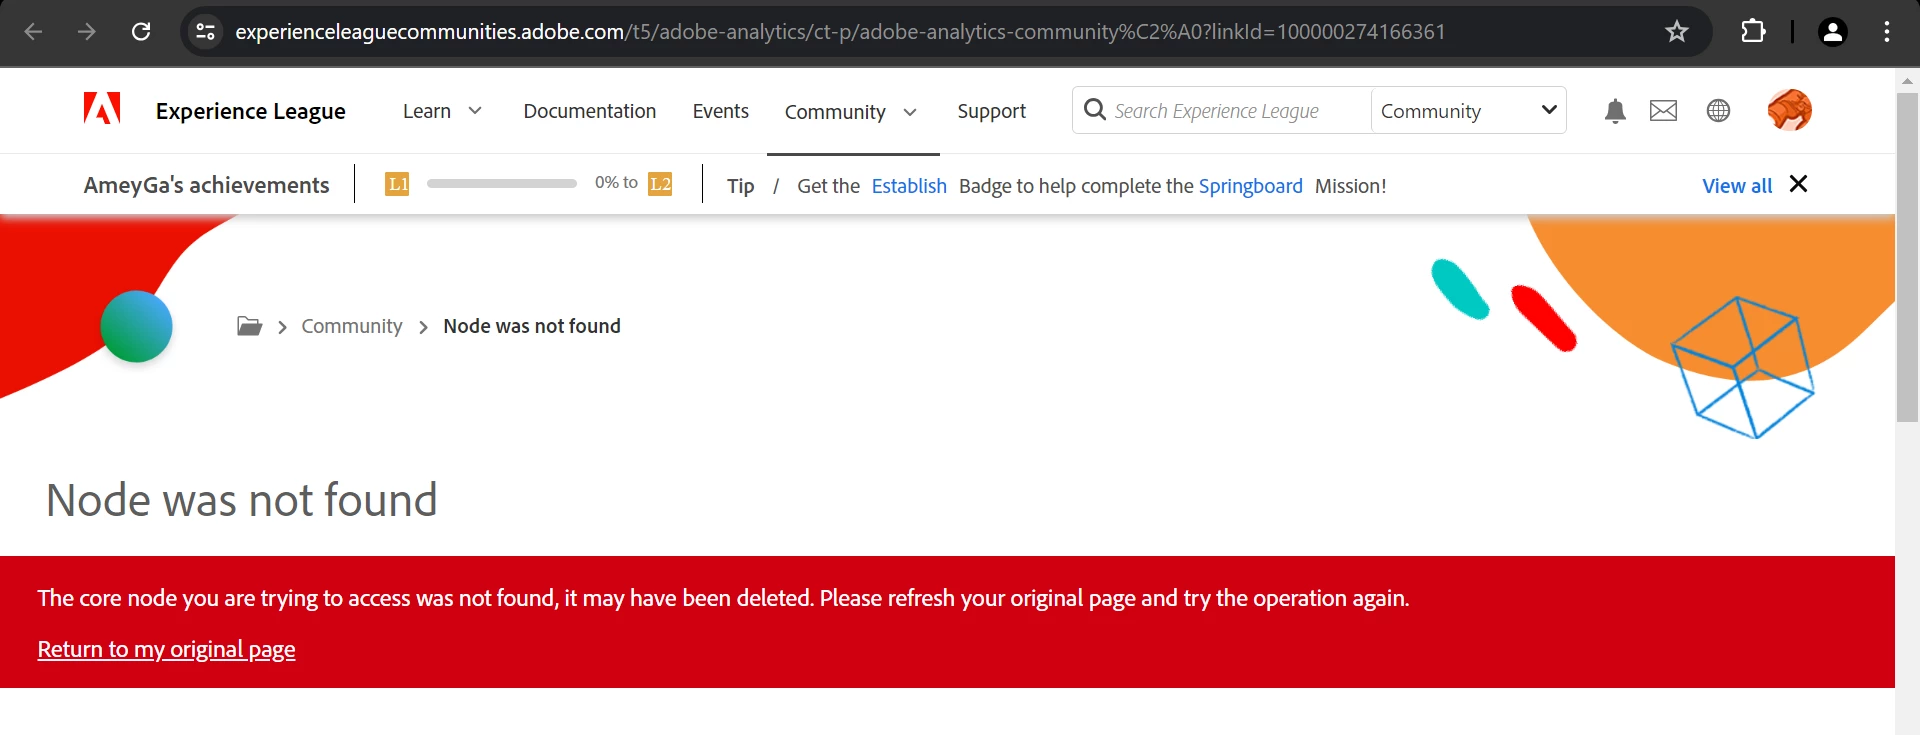Open the browser extensions puzzle icon

click(1753, 31)
